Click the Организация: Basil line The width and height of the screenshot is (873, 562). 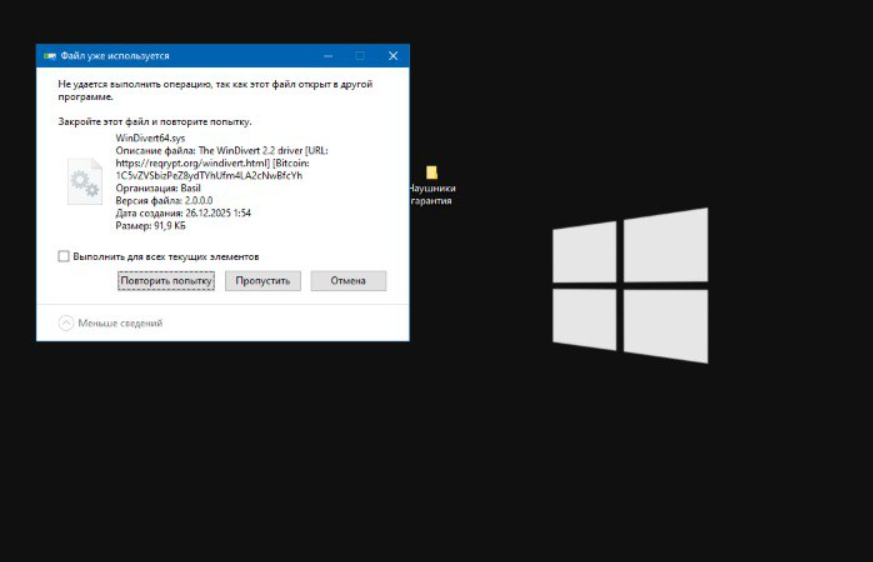158,188
